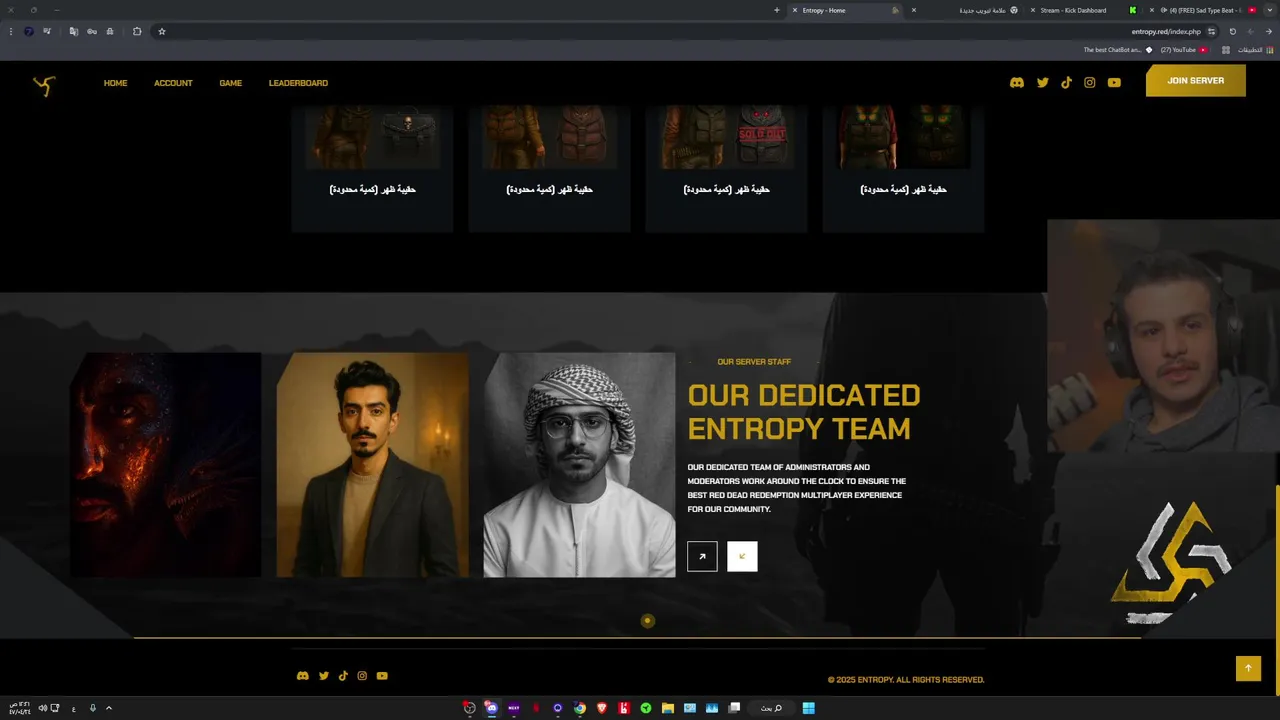
Task: Select the lava dragon face team portrait
Action: coord(165,465)
